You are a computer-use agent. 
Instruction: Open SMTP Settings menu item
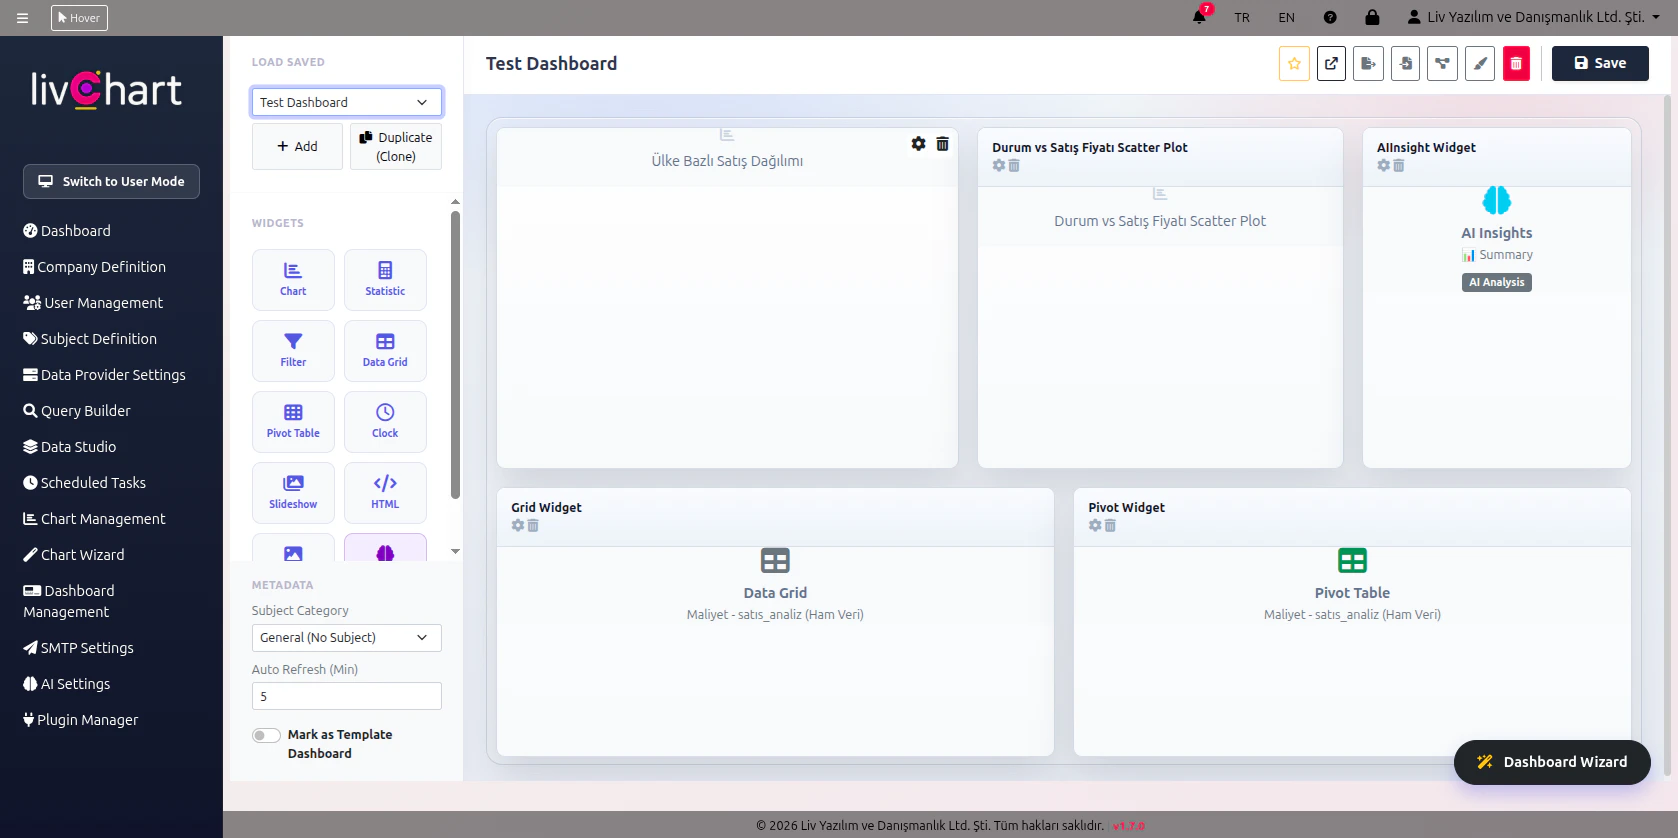coord(78,648)
